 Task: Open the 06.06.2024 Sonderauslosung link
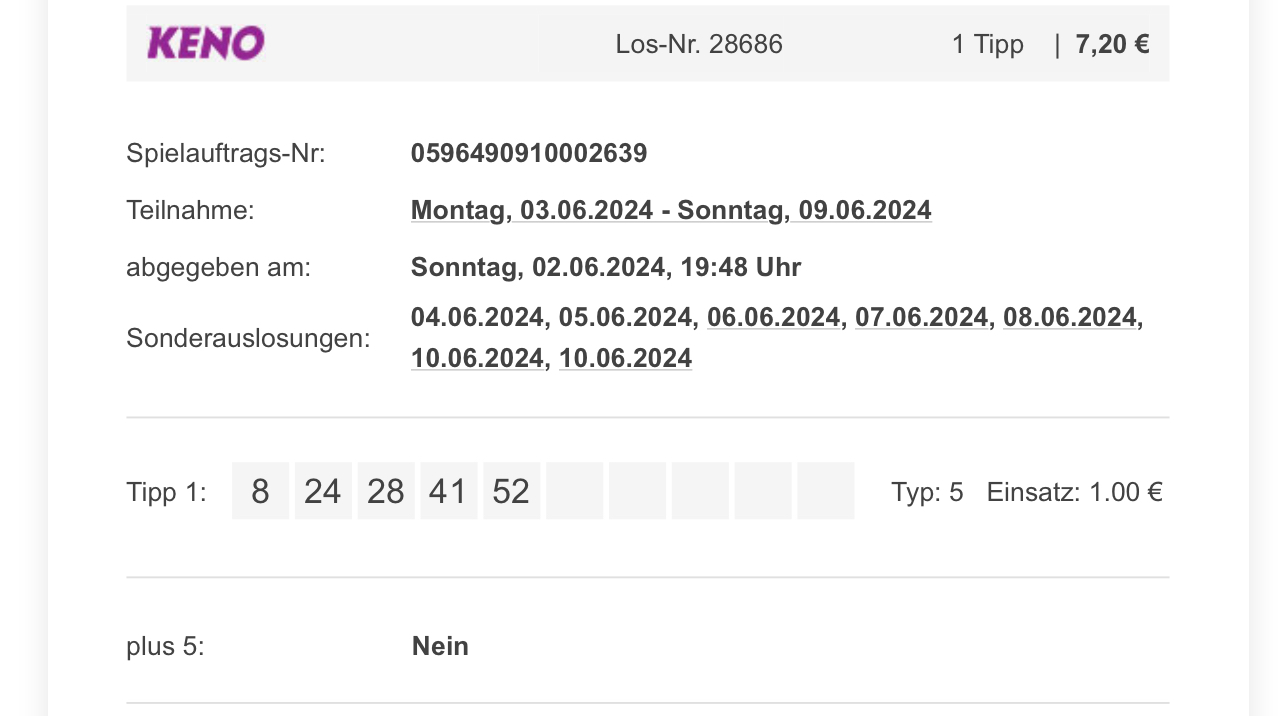(773, 317)
